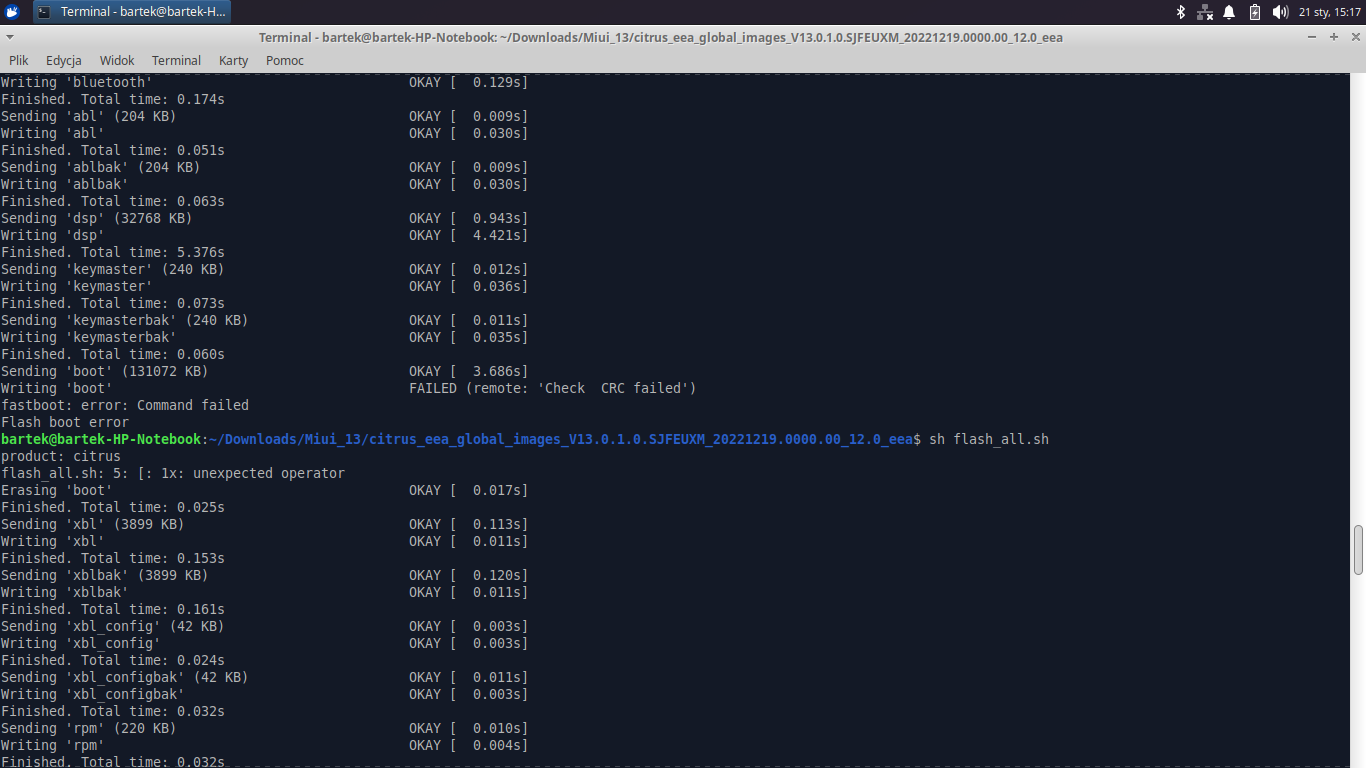Screen dimensions: 1366x768
Task: Click the volume speaker icon
Action: click(x=1280, y=12)
